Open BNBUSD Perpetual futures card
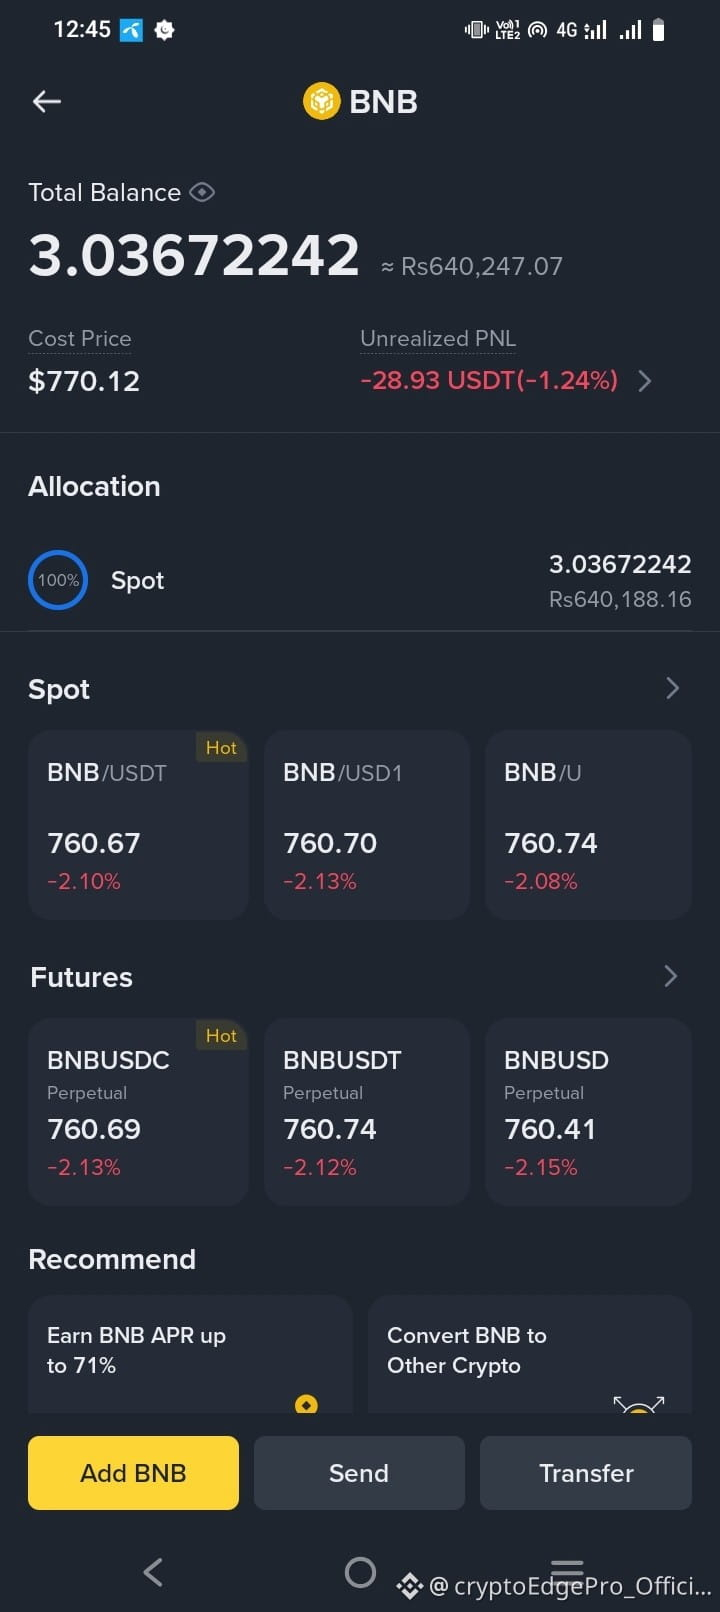This screenshot has height=1612, width=720. 588,1112
